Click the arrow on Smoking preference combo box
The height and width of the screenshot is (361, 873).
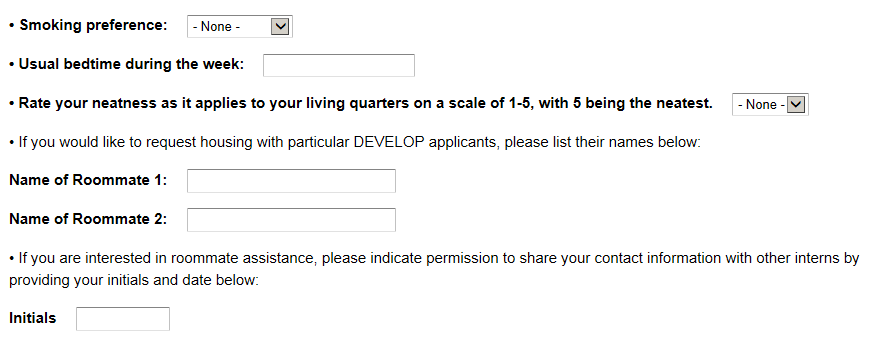[280, 26]
